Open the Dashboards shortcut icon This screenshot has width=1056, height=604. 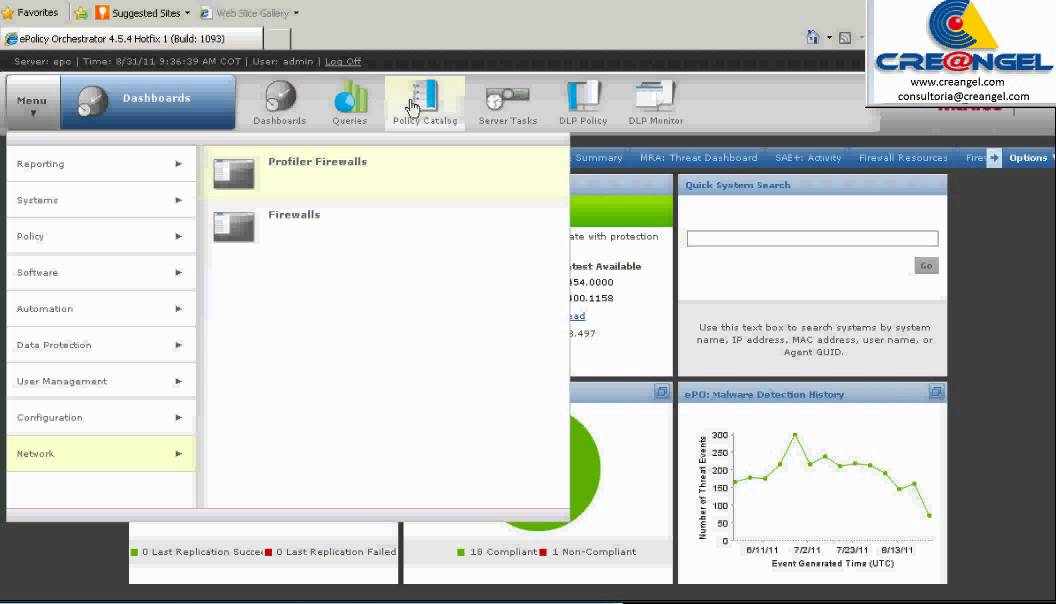click(279, 103)
